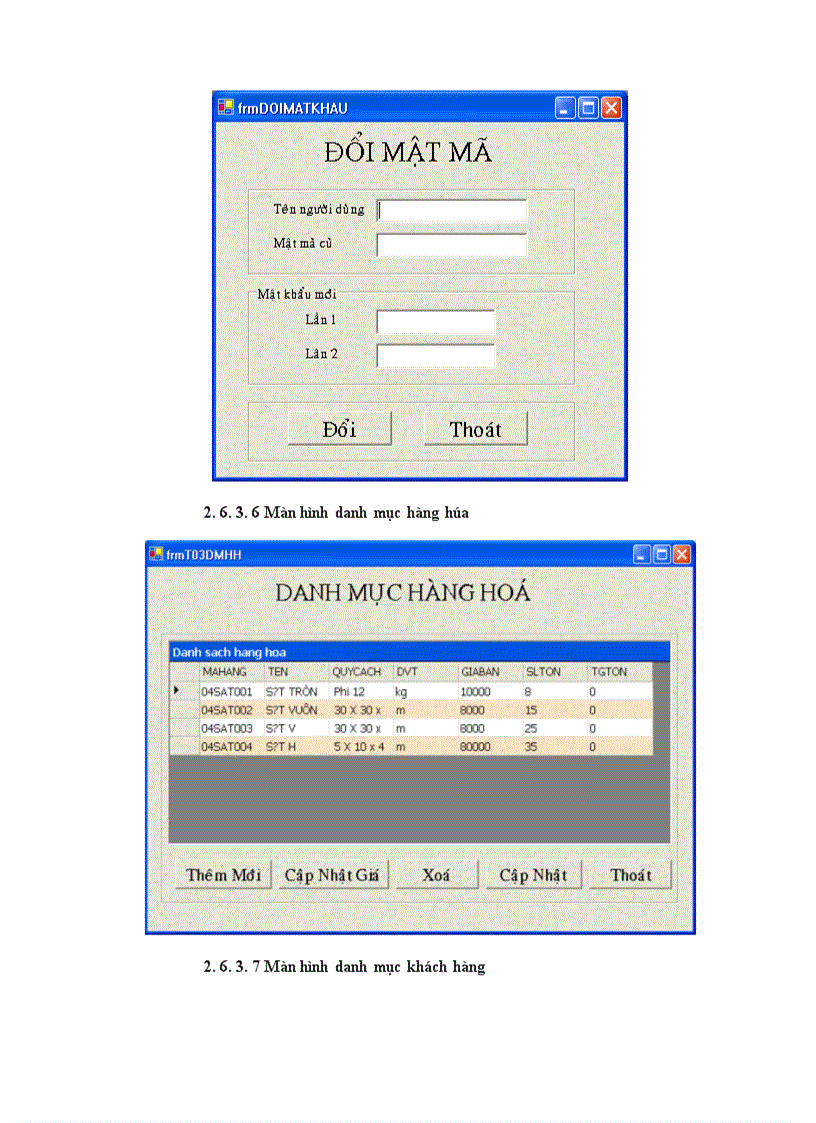Click the frmT03DMHH window title icon
Screen dimensions: 816x1123
pos(156,554)
